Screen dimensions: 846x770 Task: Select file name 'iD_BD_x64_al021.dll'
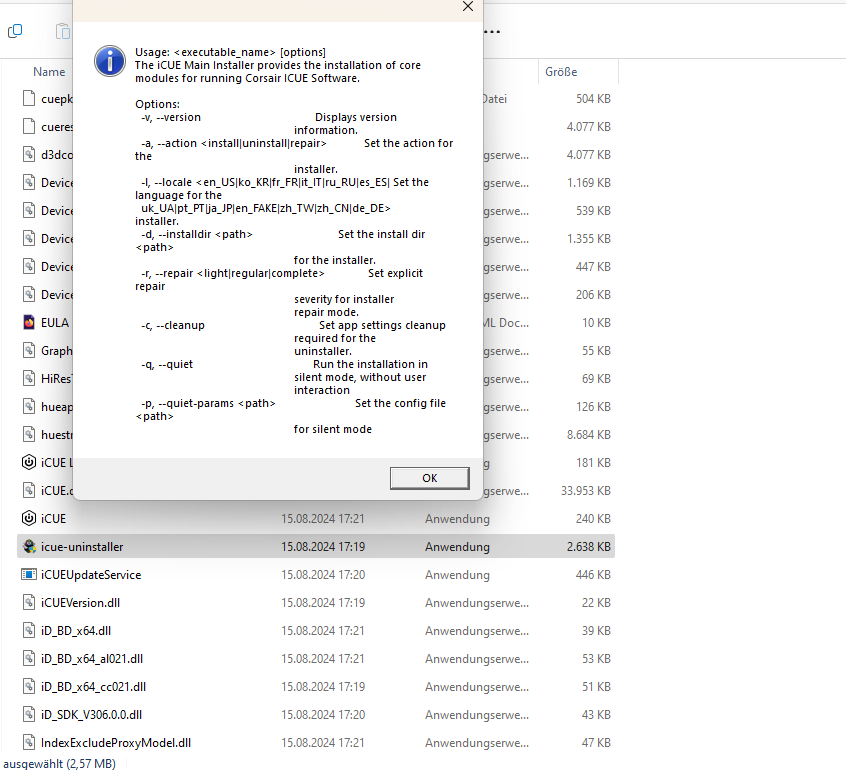[x=92, y=659]
